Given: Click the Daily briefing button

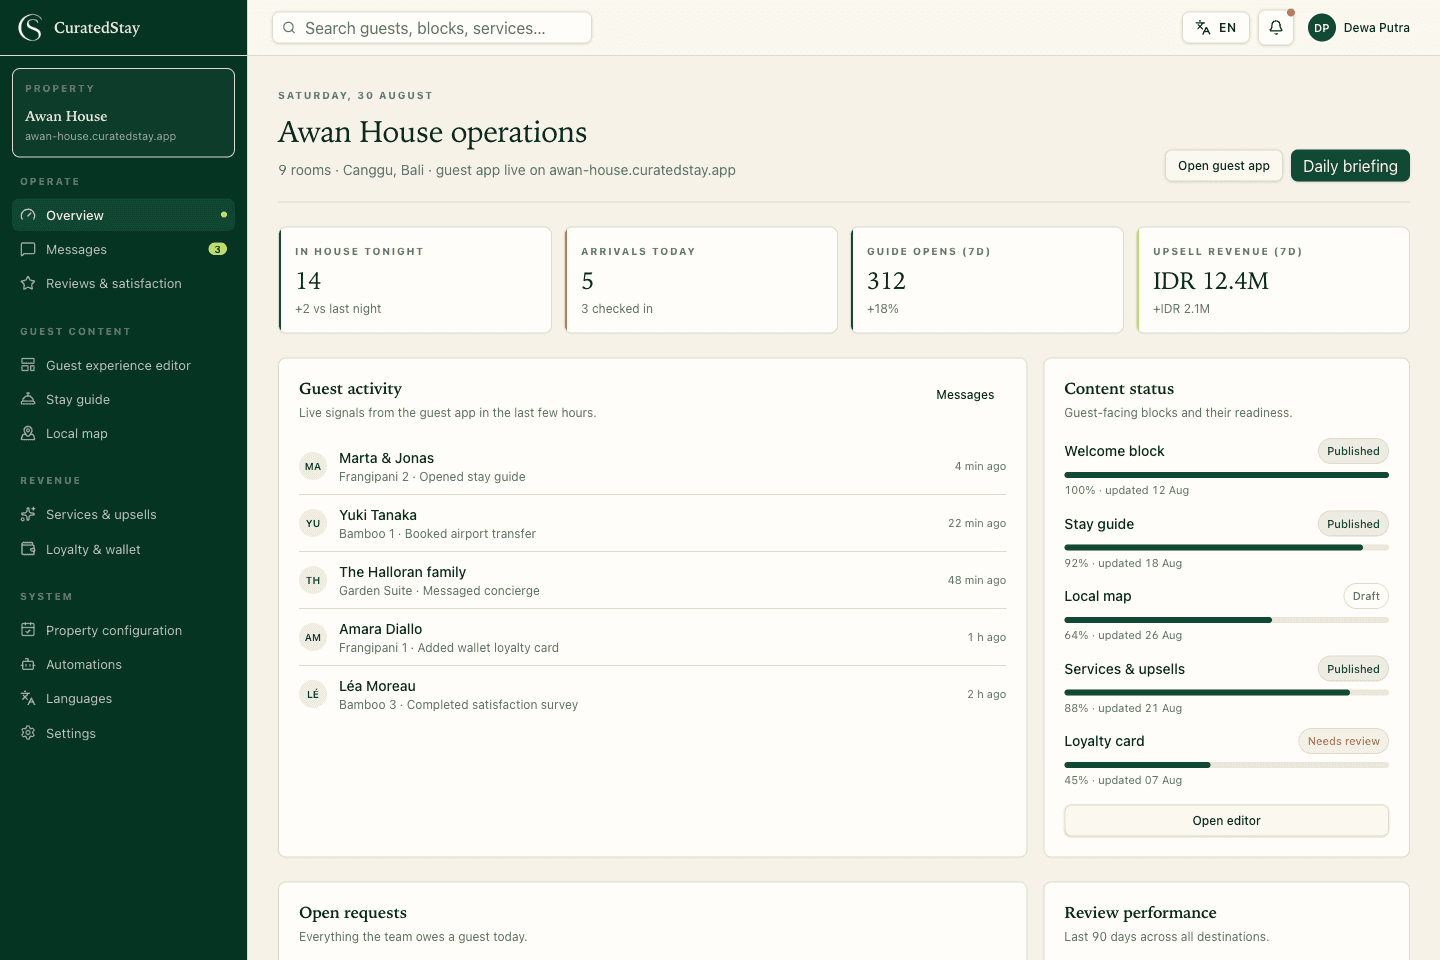Looking at the screenshot, I should (1350, 166).
